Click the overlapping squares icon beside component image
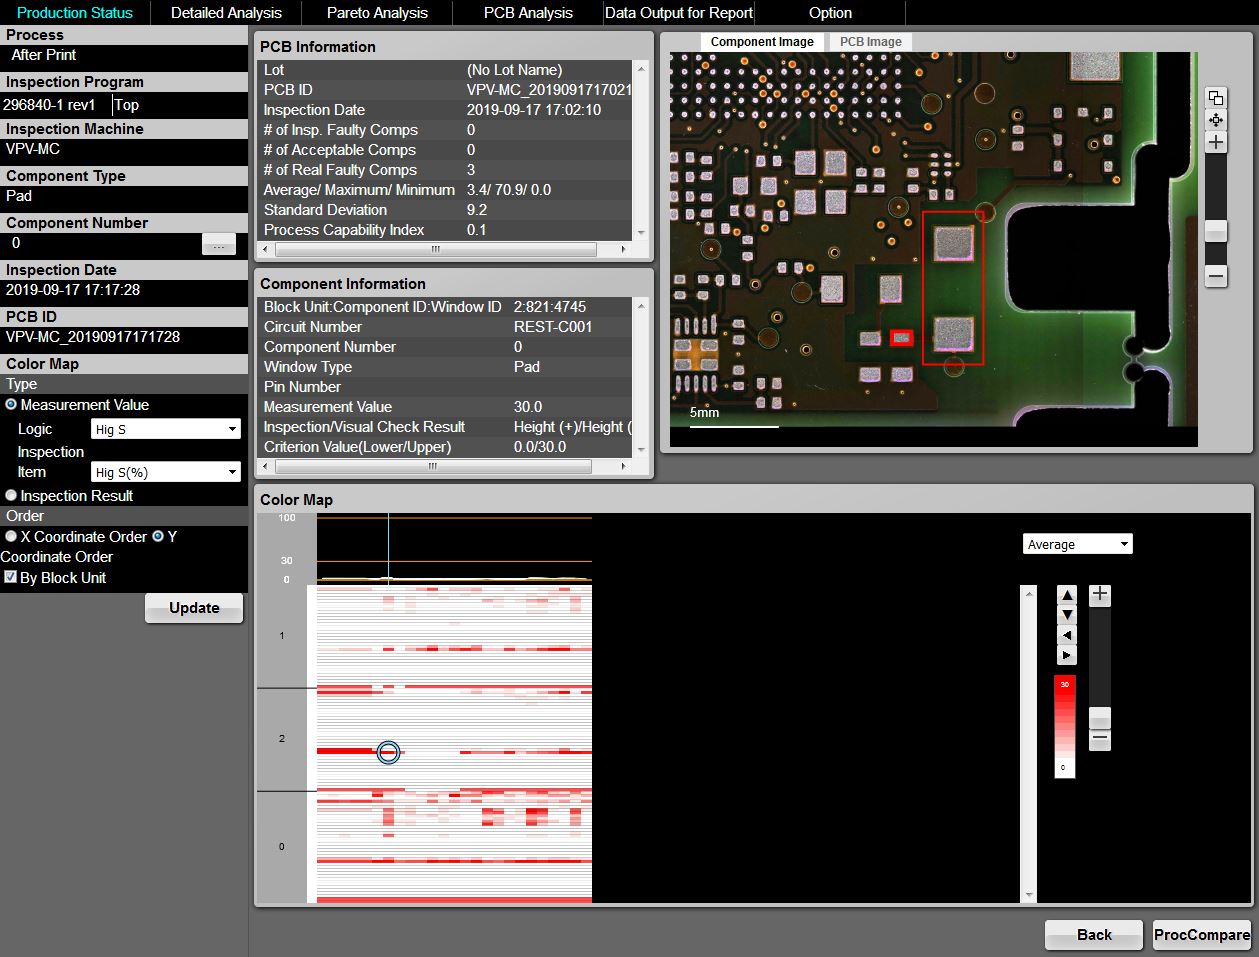 1215,98
